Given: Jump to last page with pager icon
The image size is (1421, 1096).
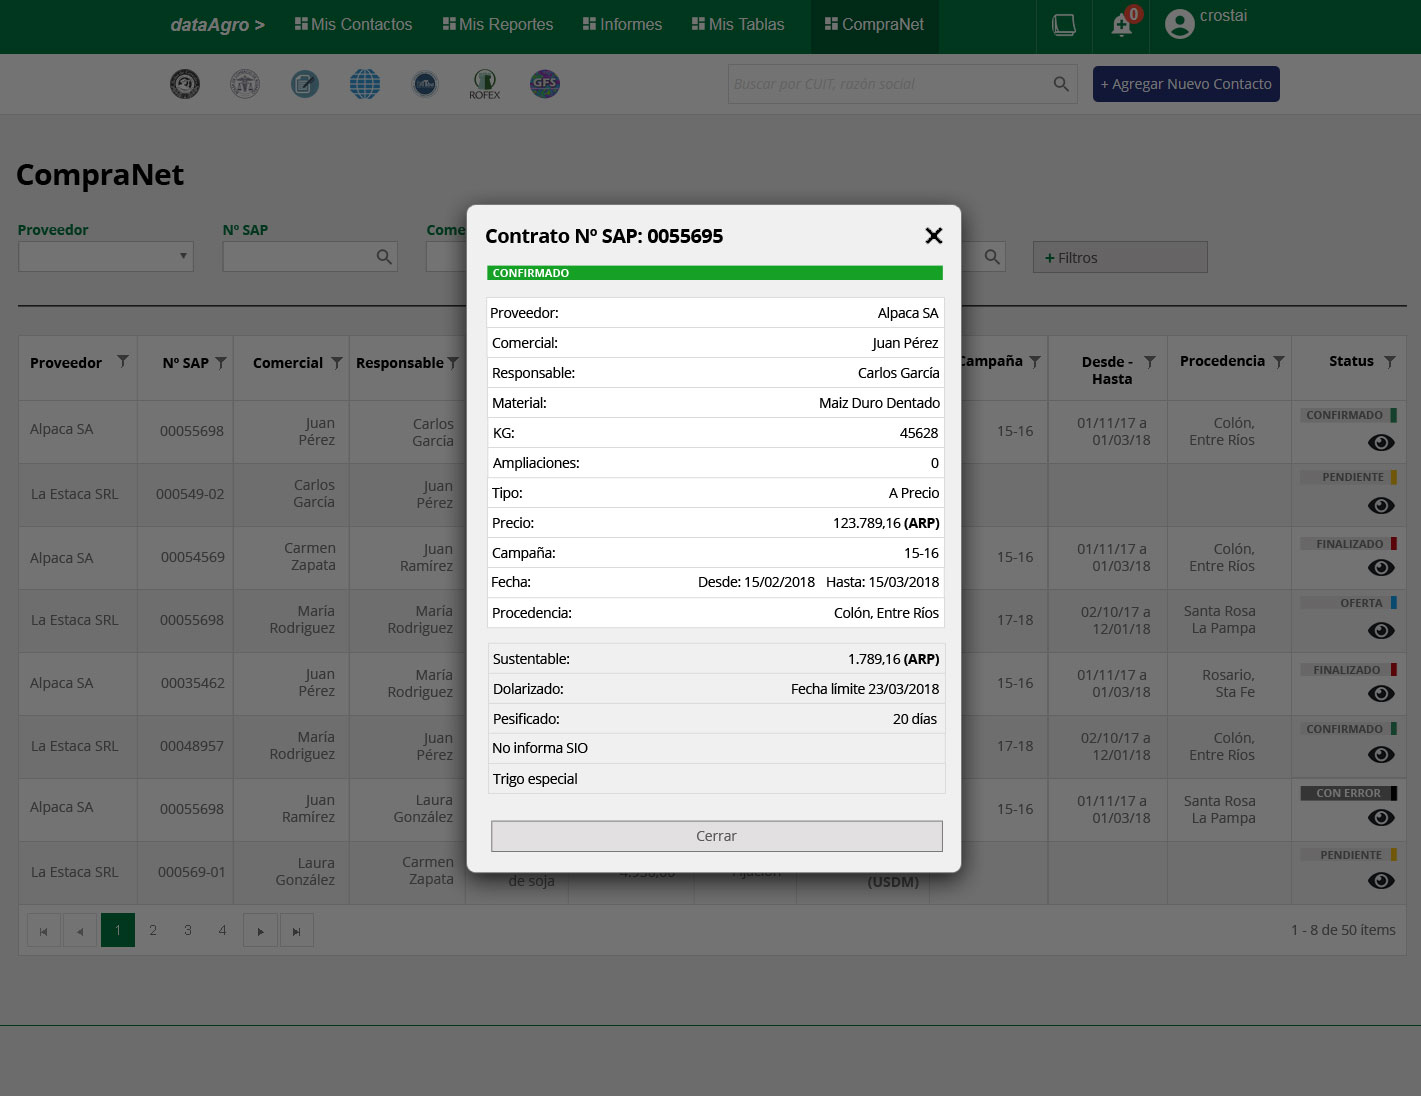Looking at the screenshot, I should point(297,930).
